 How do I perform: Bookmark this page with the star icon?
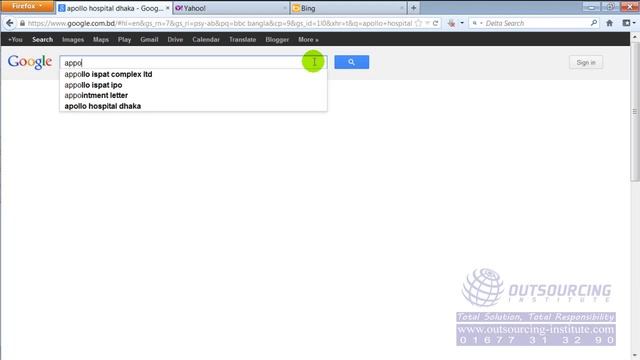pyautogui.click(x=418, y=23)
